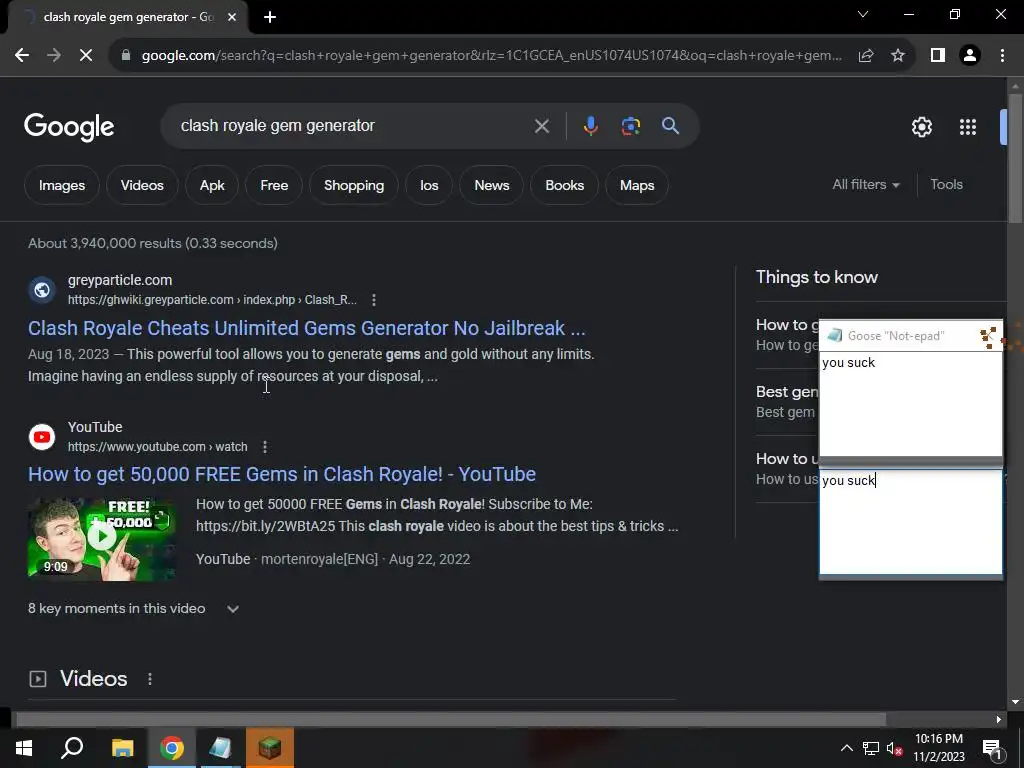The image size is (1024, 768).
Task: Click the Chrome address bar URL
Action: coord(491,56)
